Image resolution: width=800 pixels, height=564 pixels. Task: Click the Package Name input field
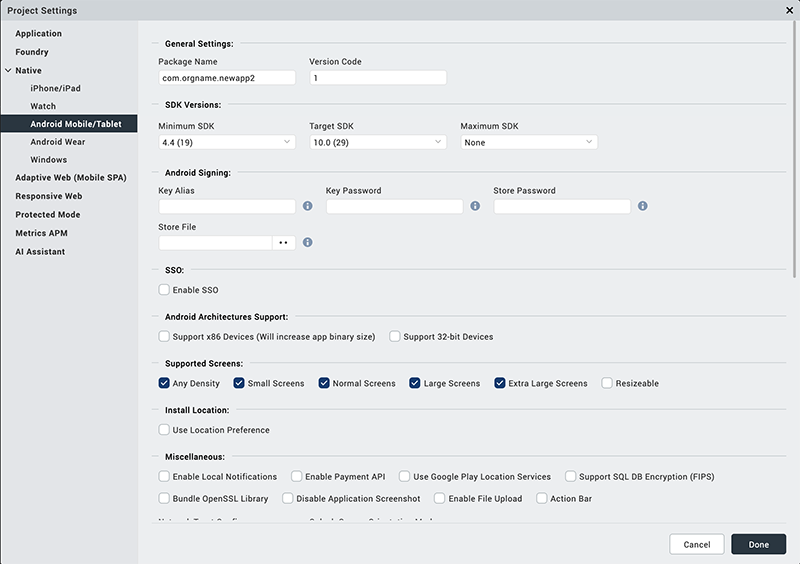[226, 77]
